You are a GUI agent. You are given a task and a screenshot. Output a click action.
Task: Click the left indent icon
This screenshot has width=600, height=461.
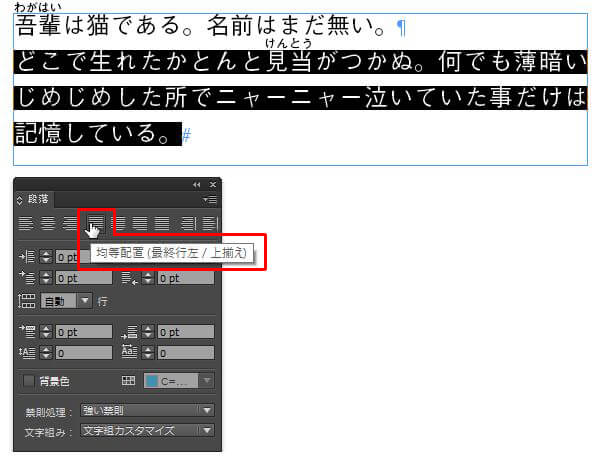coord(27,257)
